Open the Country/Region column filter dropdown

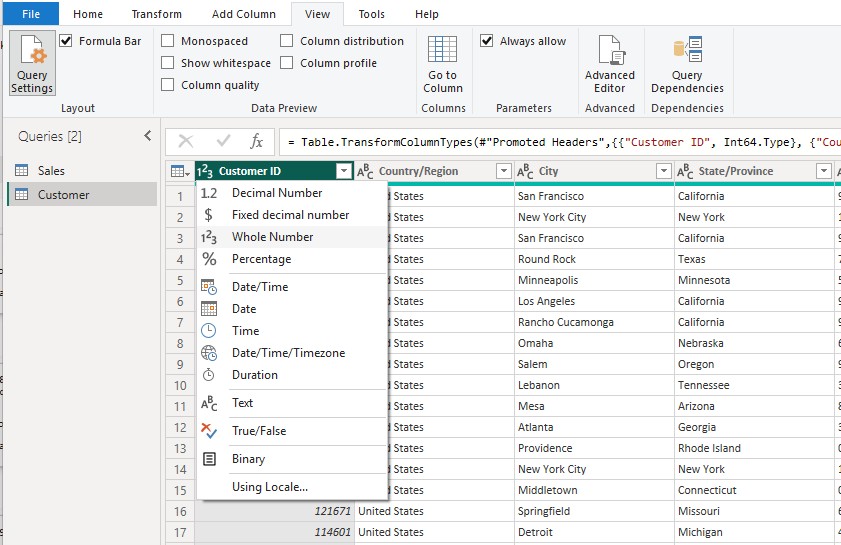[504, 172]
